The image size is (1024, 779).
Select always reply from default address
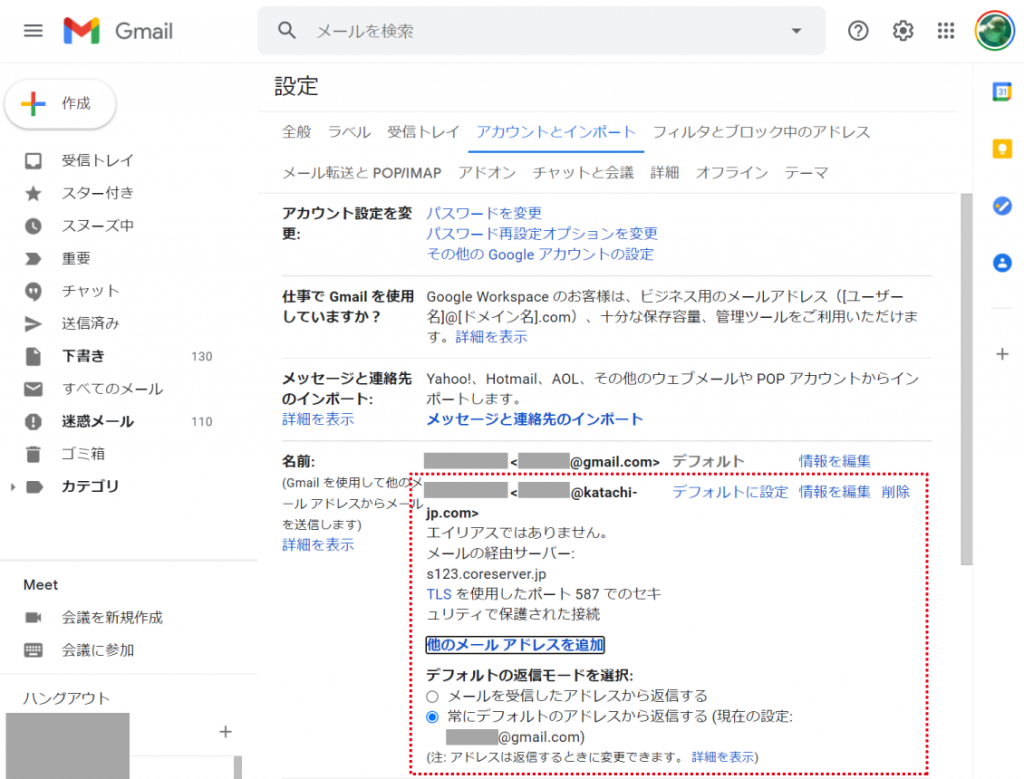tap(432, 716)
